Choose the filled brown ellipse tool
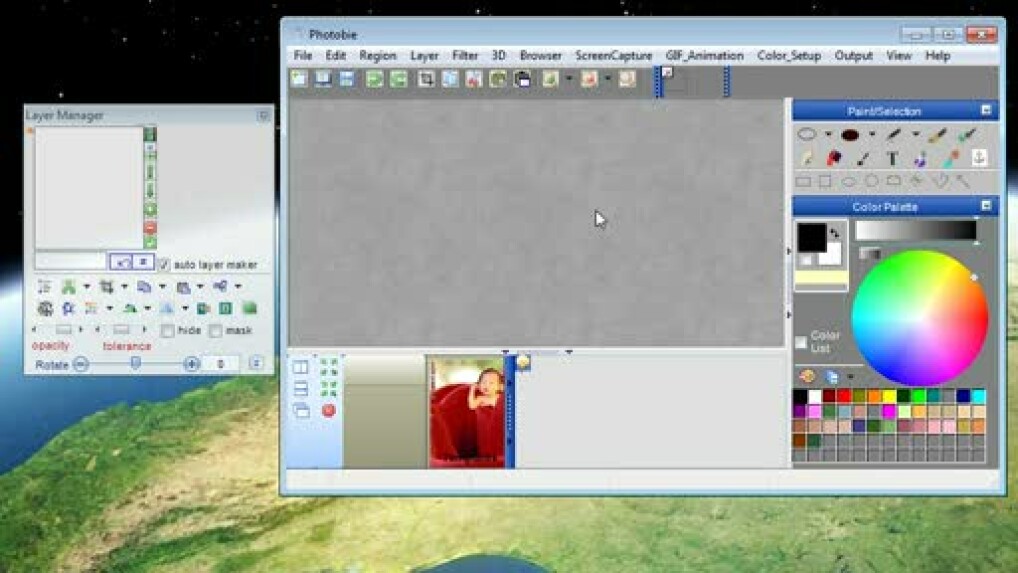Viewport: 1018px width, 573px height. tap(850, 134)
